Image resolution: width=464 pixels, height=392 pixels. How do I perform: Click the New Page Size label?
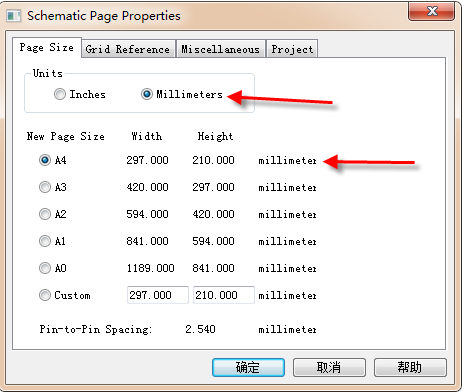[66, 136]
